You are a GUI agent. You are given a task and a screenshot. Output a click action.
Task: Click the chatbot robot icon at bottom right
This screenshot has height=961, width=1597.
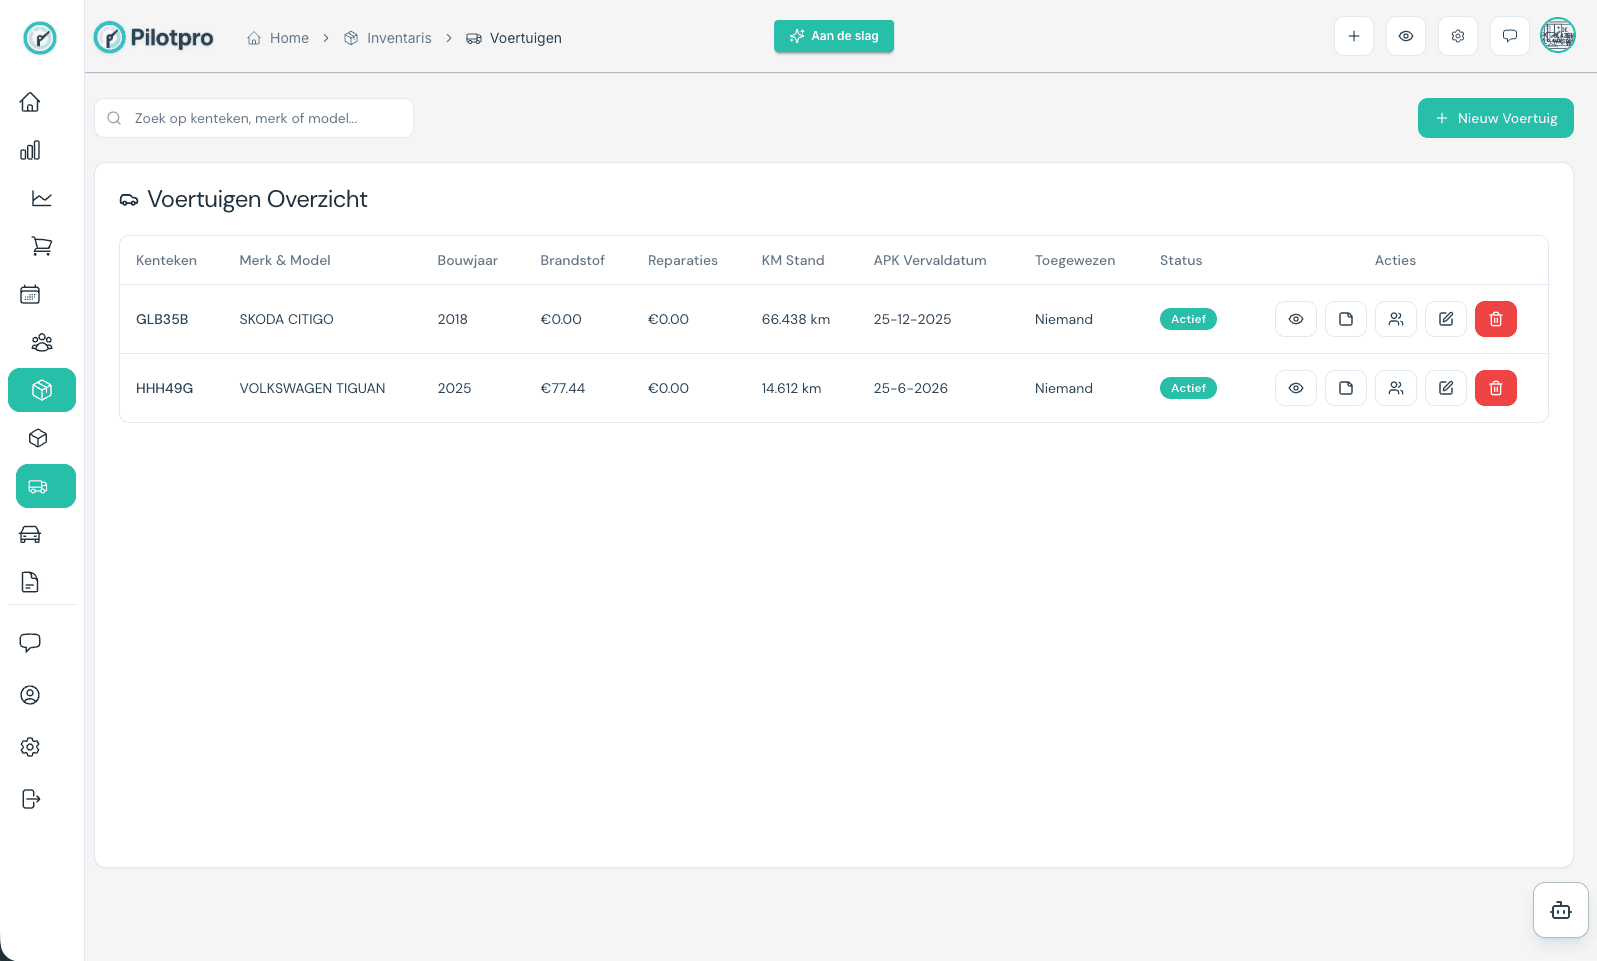pyautogui.click(x=1560, y=910)
